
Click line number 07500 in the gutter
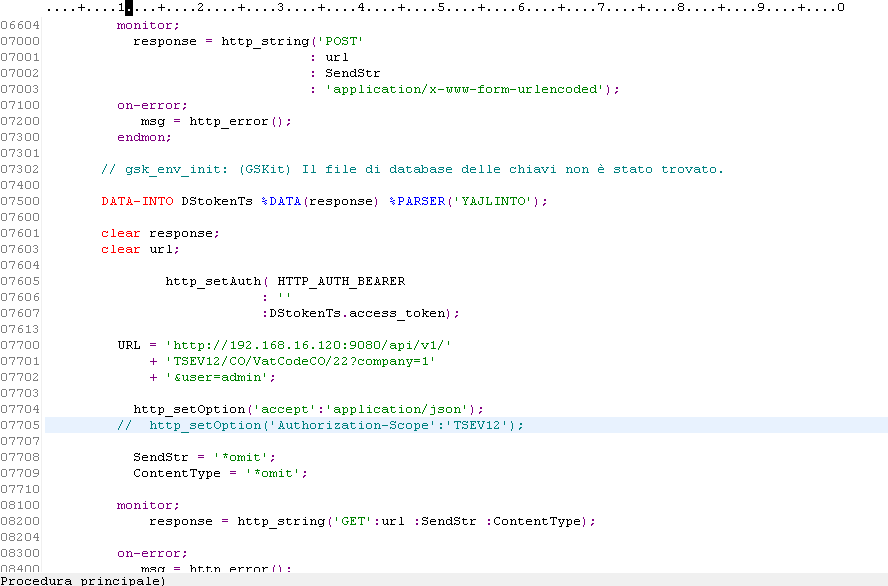tap(19, 201)
